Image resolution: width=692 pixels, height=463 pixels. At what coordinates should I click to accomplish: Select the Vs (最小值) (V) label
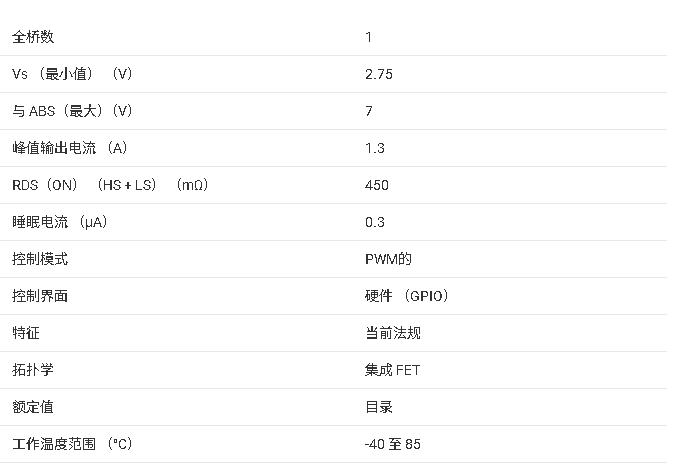pyautogui.click(x=72, y=74)
